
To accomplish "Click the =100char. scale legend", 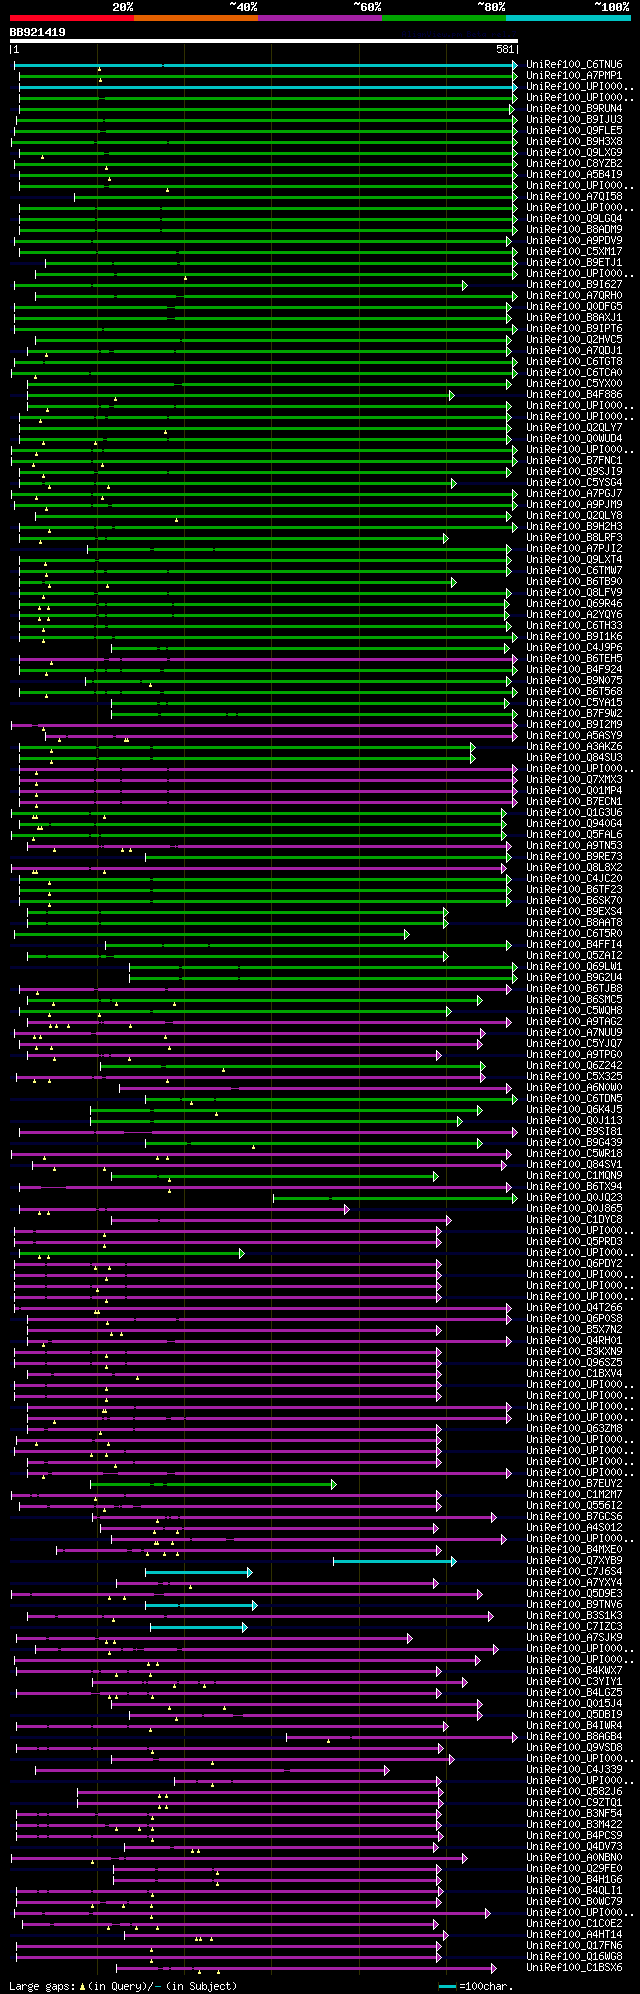I will pos(476,1985).
